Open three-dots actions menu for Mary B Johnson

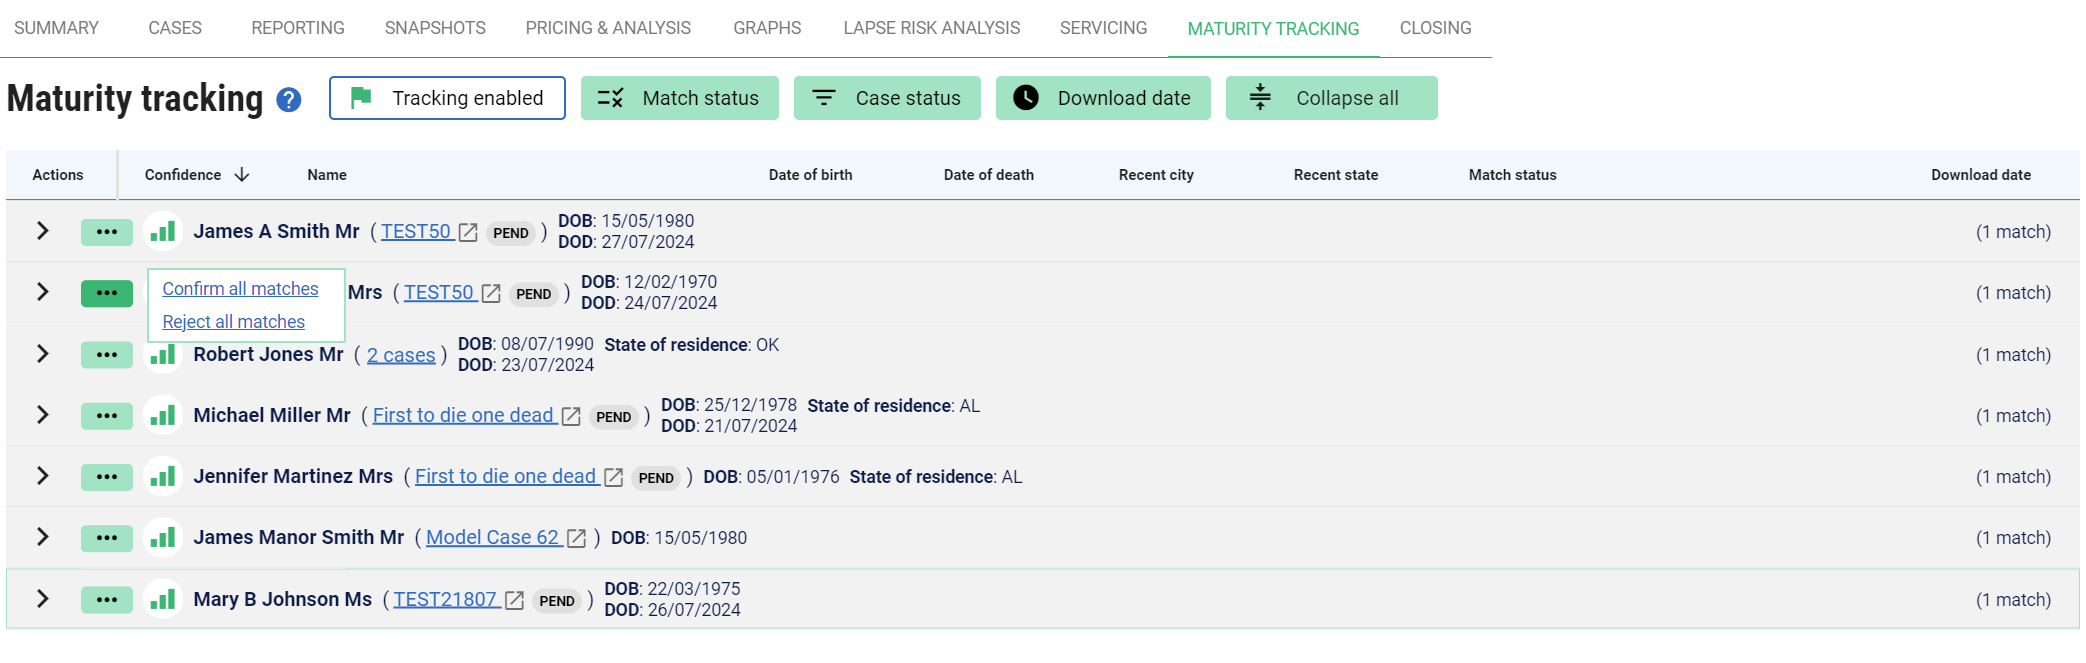pos(107,600)
